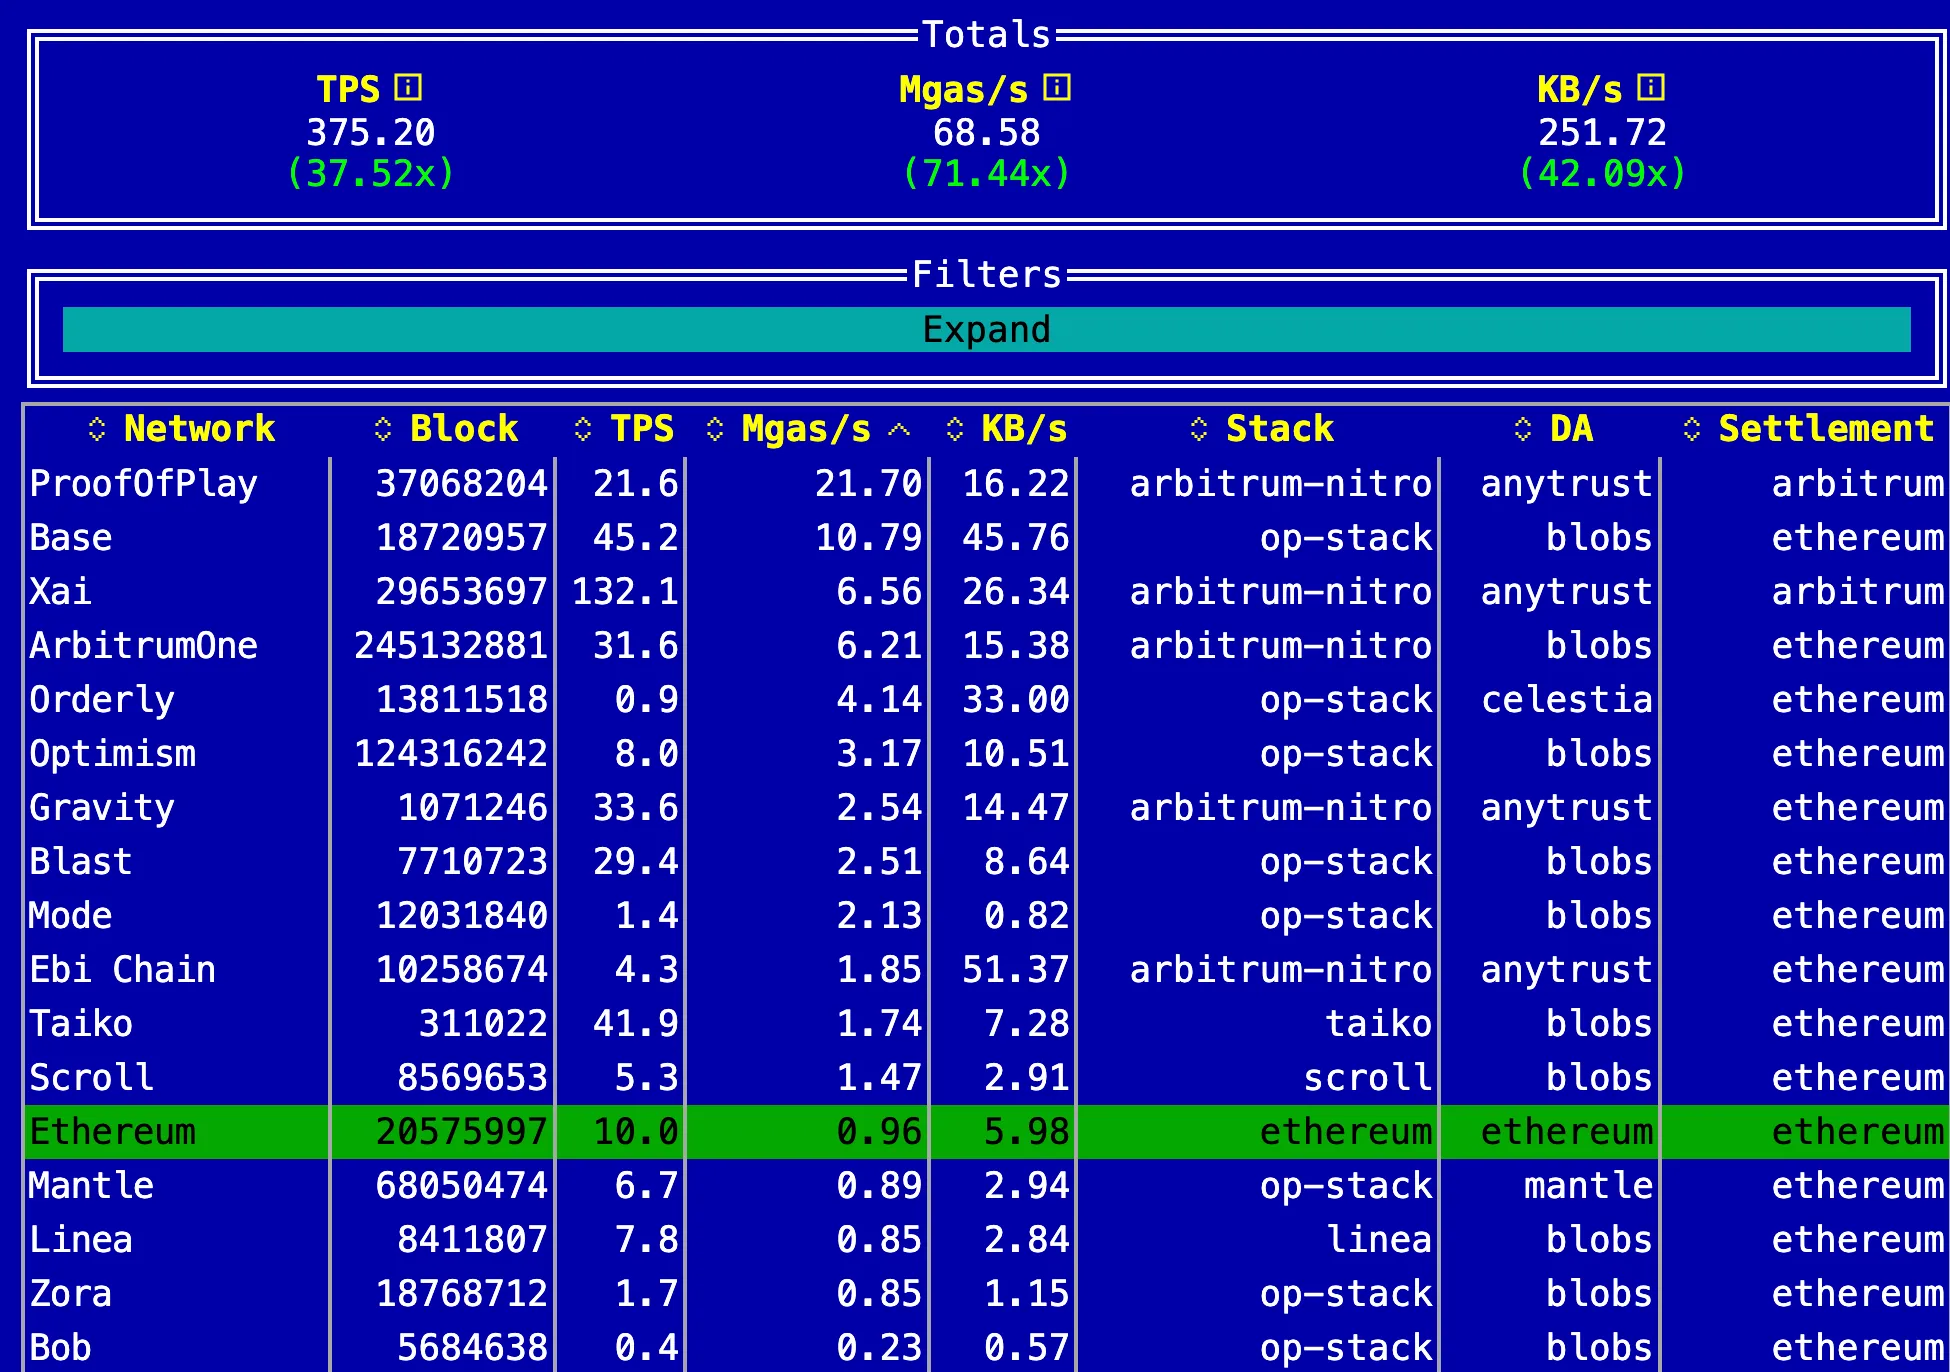The height and width of the screenshot is (1372, 1950).
Task: Sort table by KB/s column header text
Action: tap(1024, 429)
